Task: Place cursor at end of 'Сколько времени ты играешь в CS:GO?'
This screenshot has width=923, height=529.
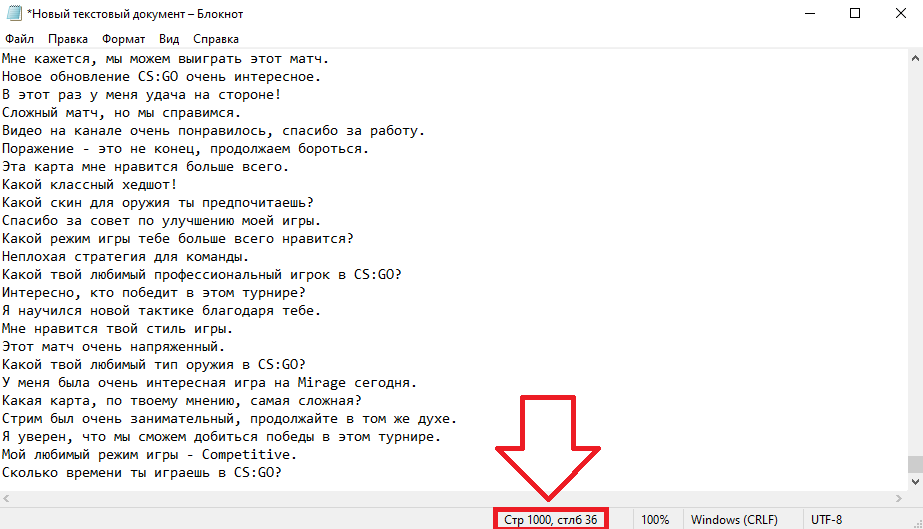Action: (x=283, y=473)
